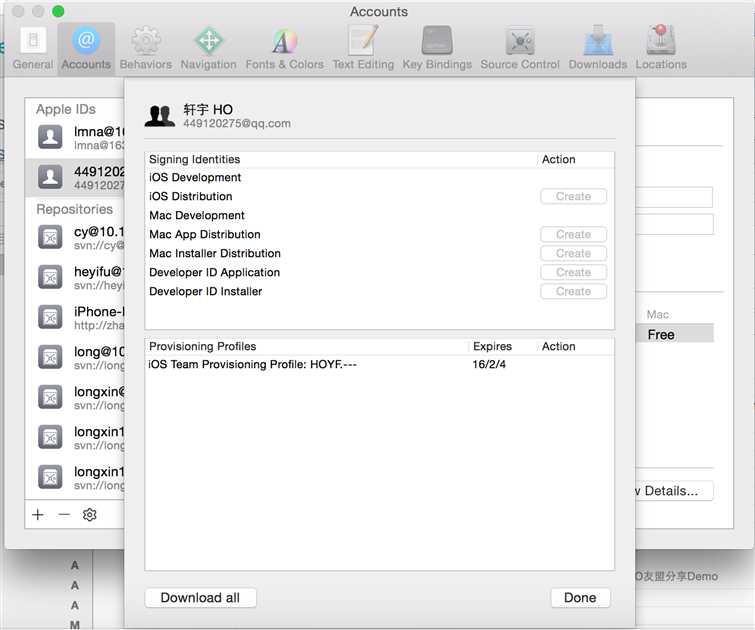Select the 4491202 Apple ID avatar icon

(x=50, y=177)
